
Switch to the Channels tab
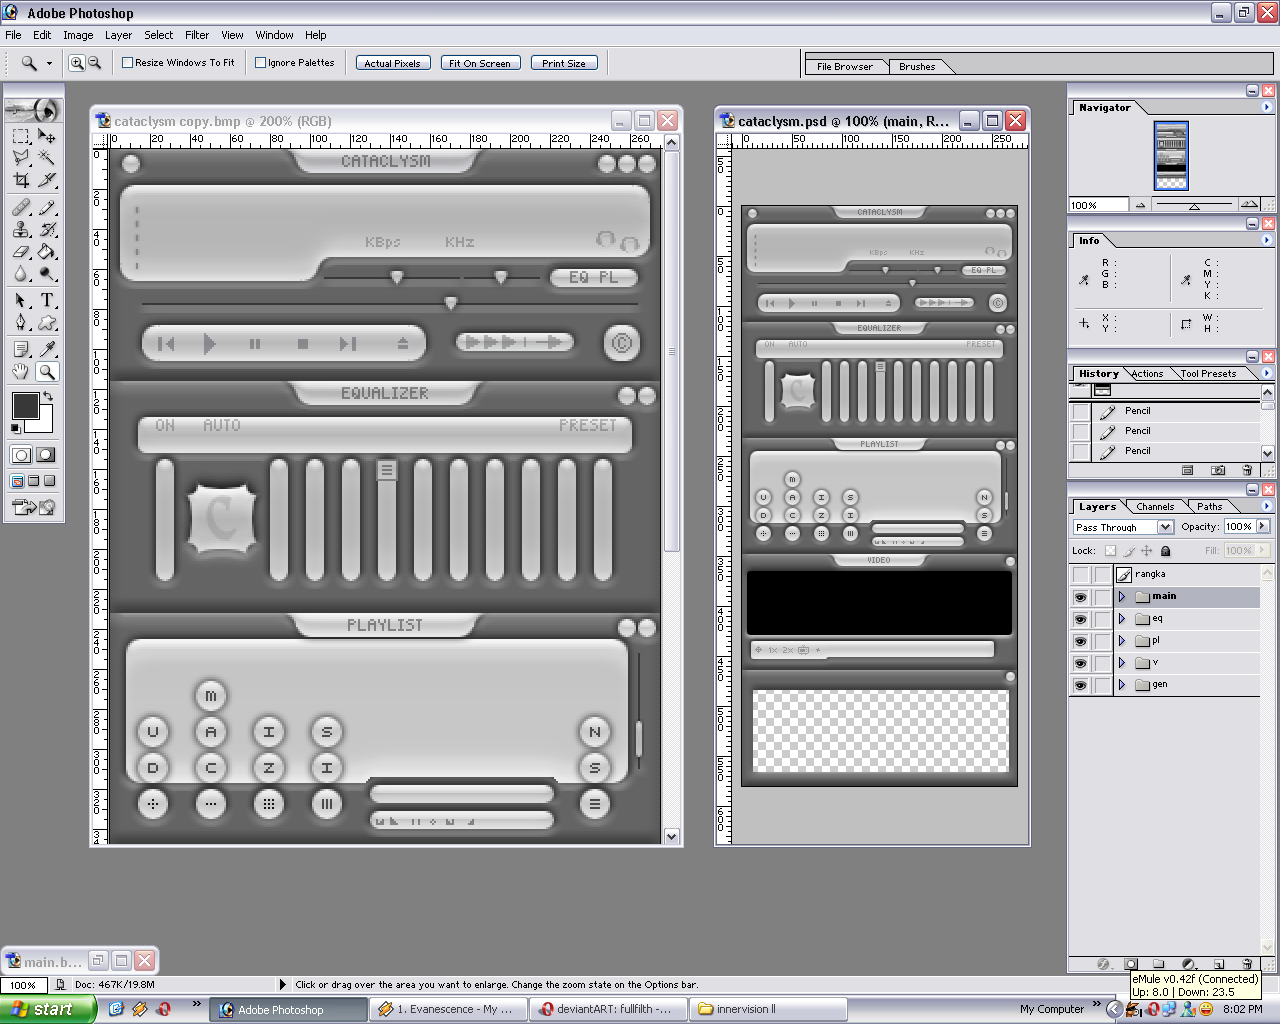(1155, 507)
